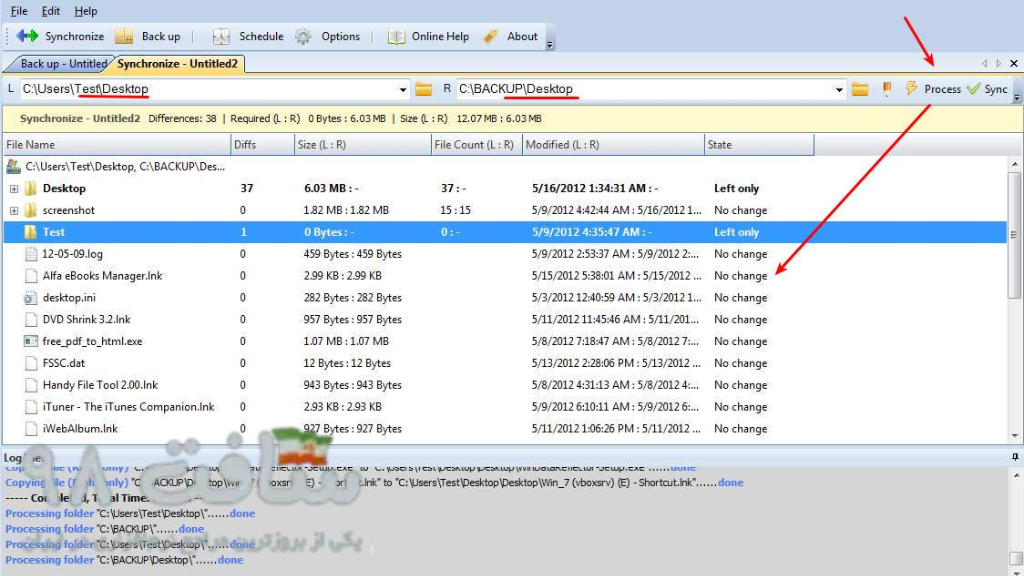
Task: Click the Back up toolbar button
Action: tap(148, 37)
